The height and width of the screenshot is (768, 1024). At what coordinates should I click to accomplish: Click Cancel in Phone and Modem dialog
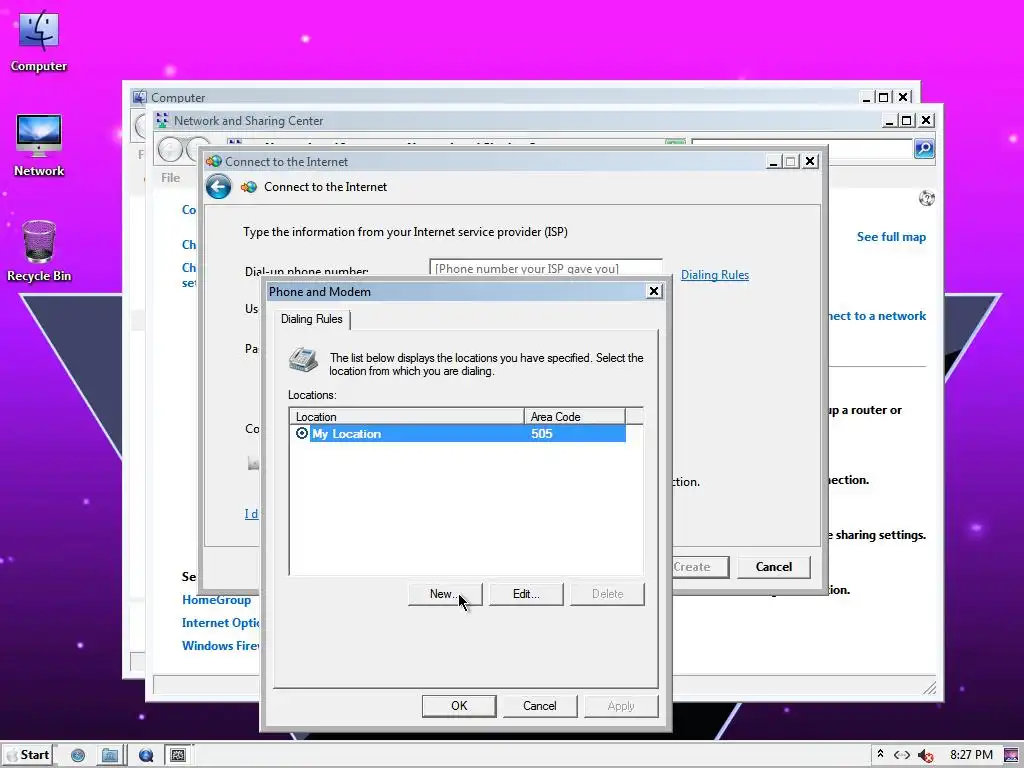539,706
